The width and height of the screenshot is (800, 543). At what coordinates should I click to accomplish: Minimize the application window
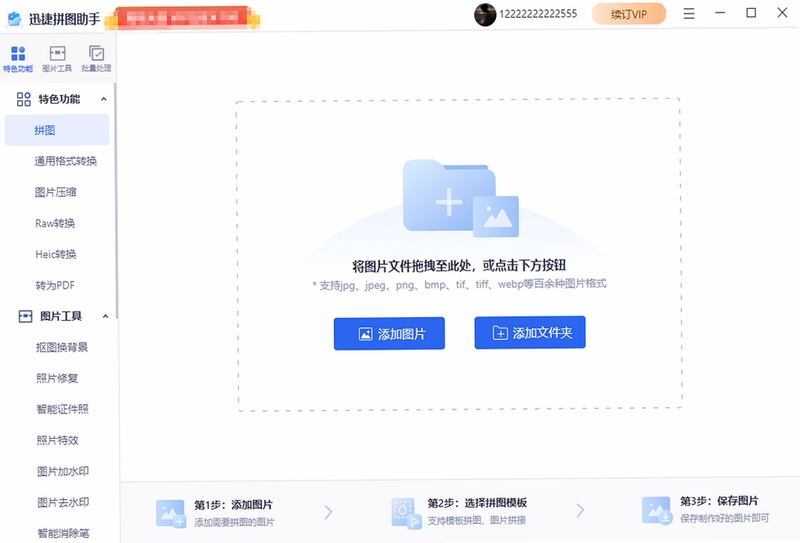(720, 13)
